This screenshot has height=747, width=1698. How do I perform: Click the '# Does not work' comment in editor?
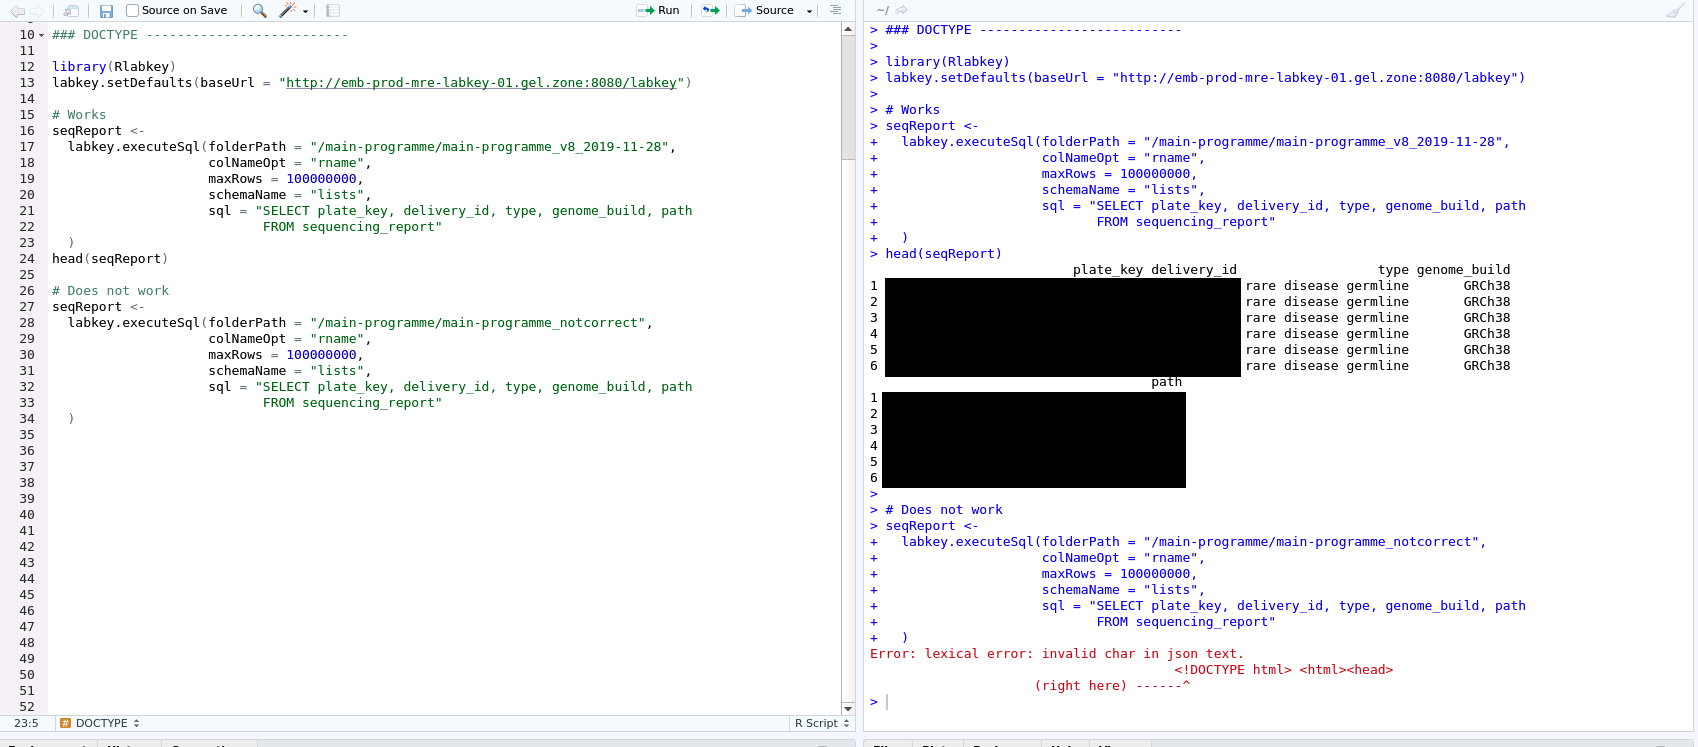tap(111, 291)
